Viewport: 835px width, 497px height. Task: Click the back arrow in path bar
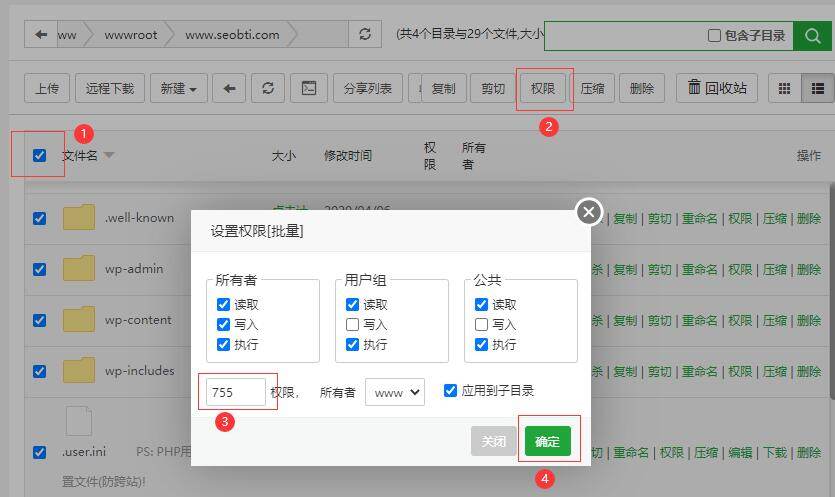(40, 35)
